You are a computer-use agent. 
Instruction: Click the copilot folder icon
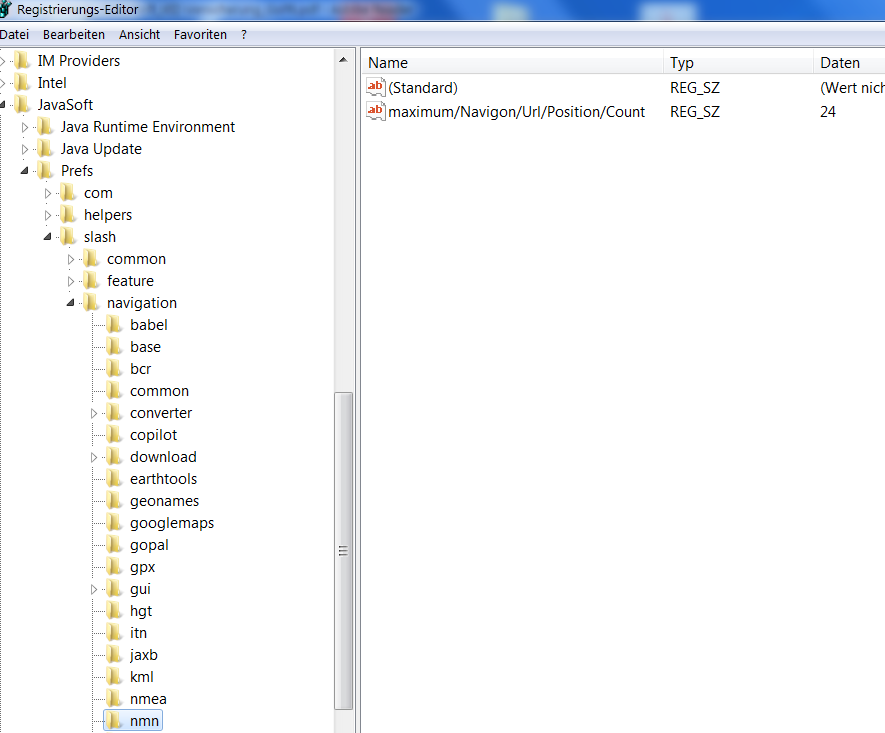[x=115, y=435]
